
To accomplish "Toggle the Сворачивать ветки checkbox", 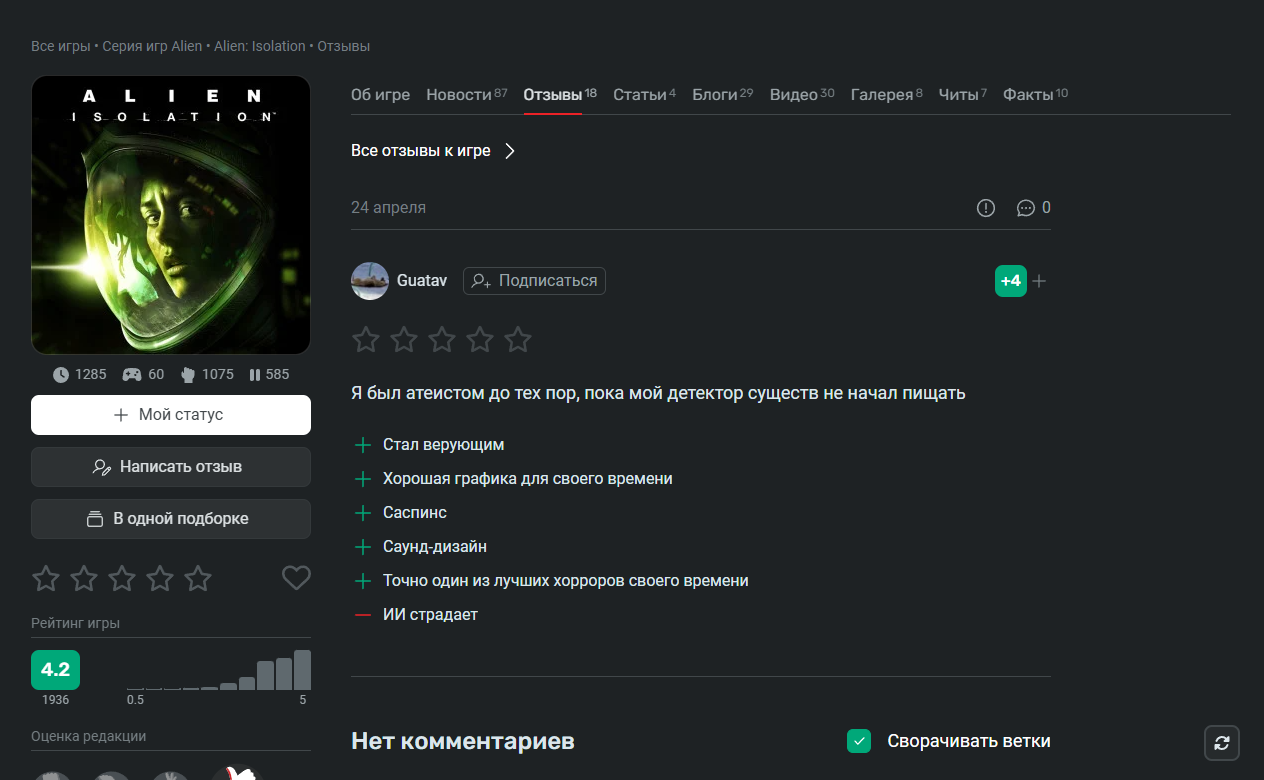I will point(859,741).
